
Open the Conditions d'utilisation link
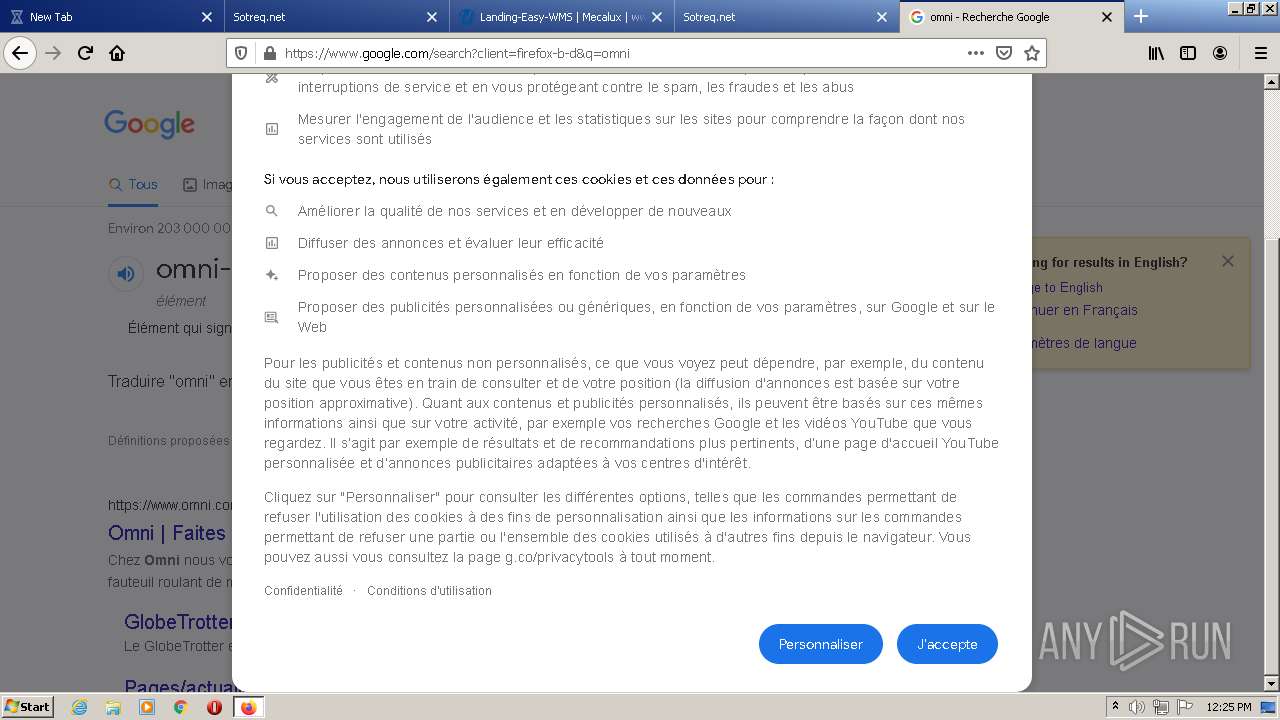(429, 591)
